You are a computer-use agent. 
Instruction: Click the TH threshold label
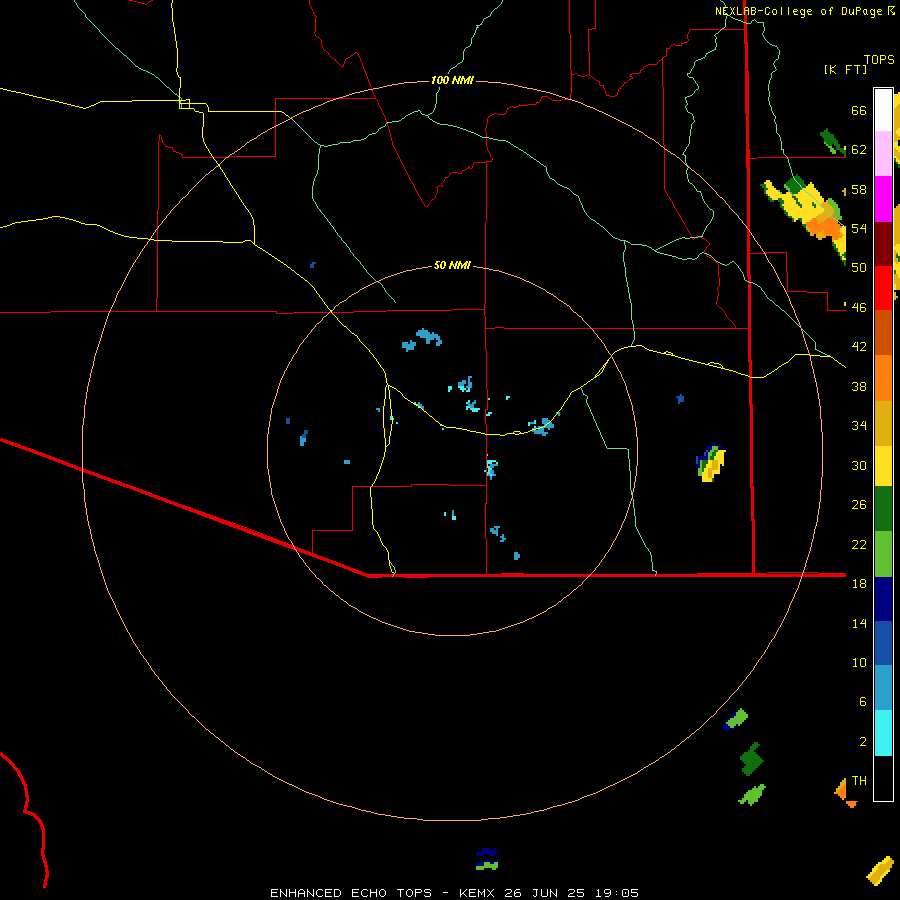tap(859, 781)
